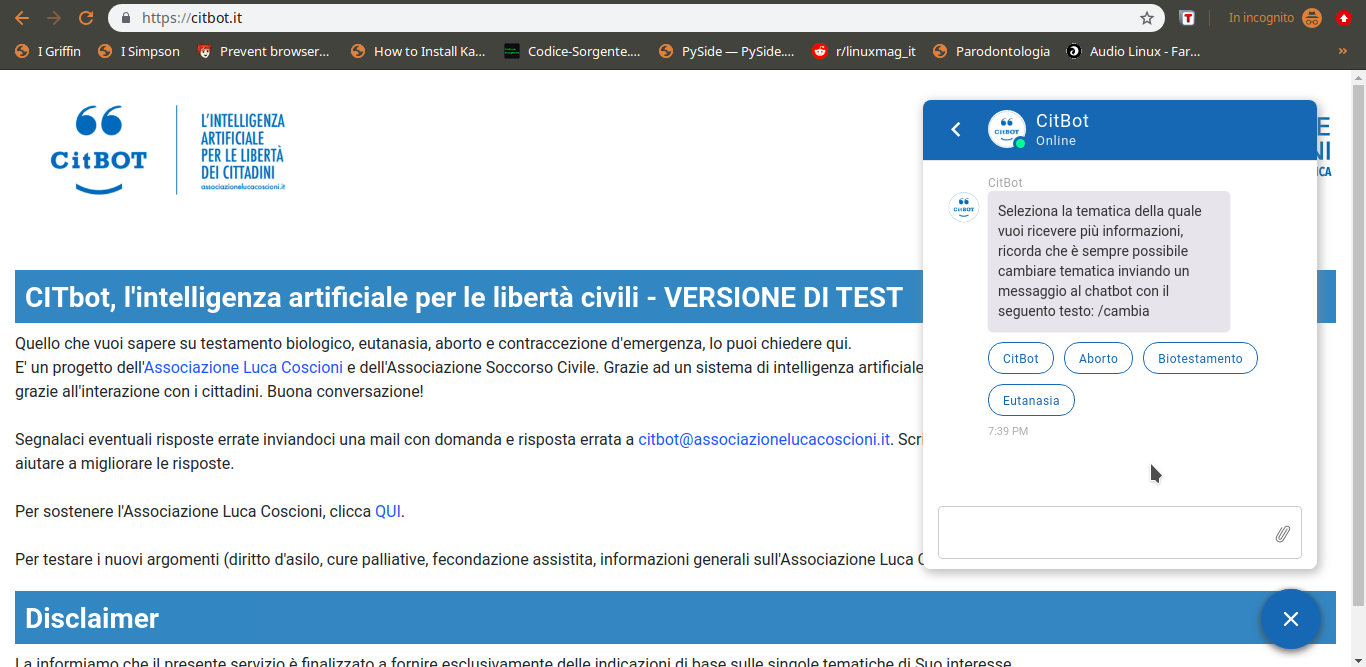Open the r/linuxmag_it bookmark

(x=864, y=51)
